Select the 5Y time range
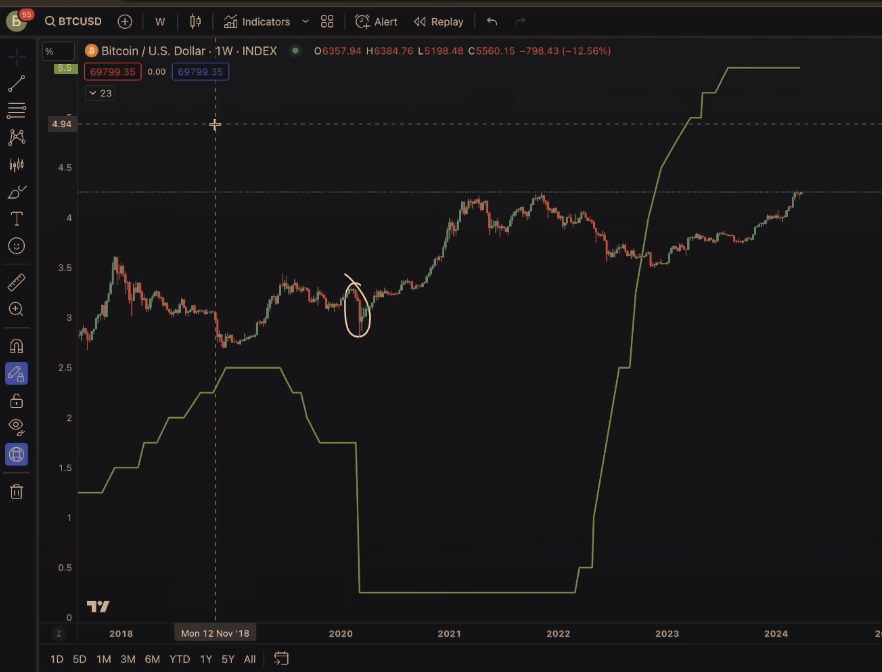This screenshot has width=882, height=672. 228,659
